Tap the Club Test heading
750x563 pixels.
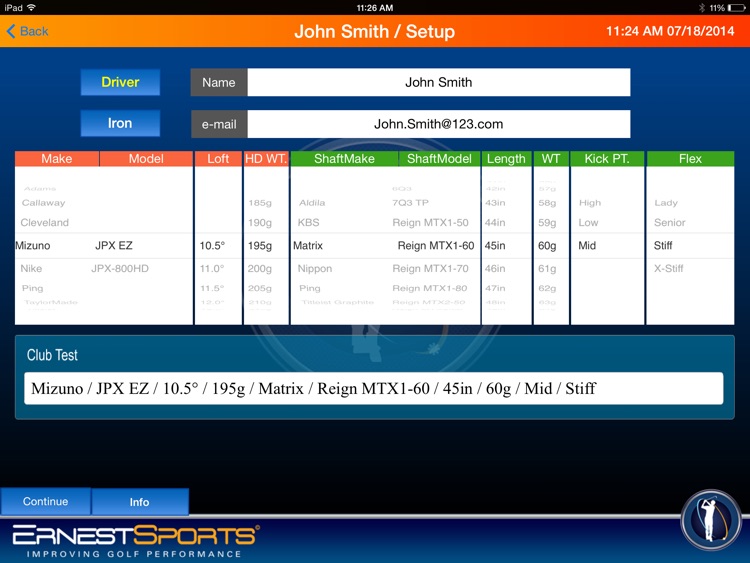tap(52, 355)
